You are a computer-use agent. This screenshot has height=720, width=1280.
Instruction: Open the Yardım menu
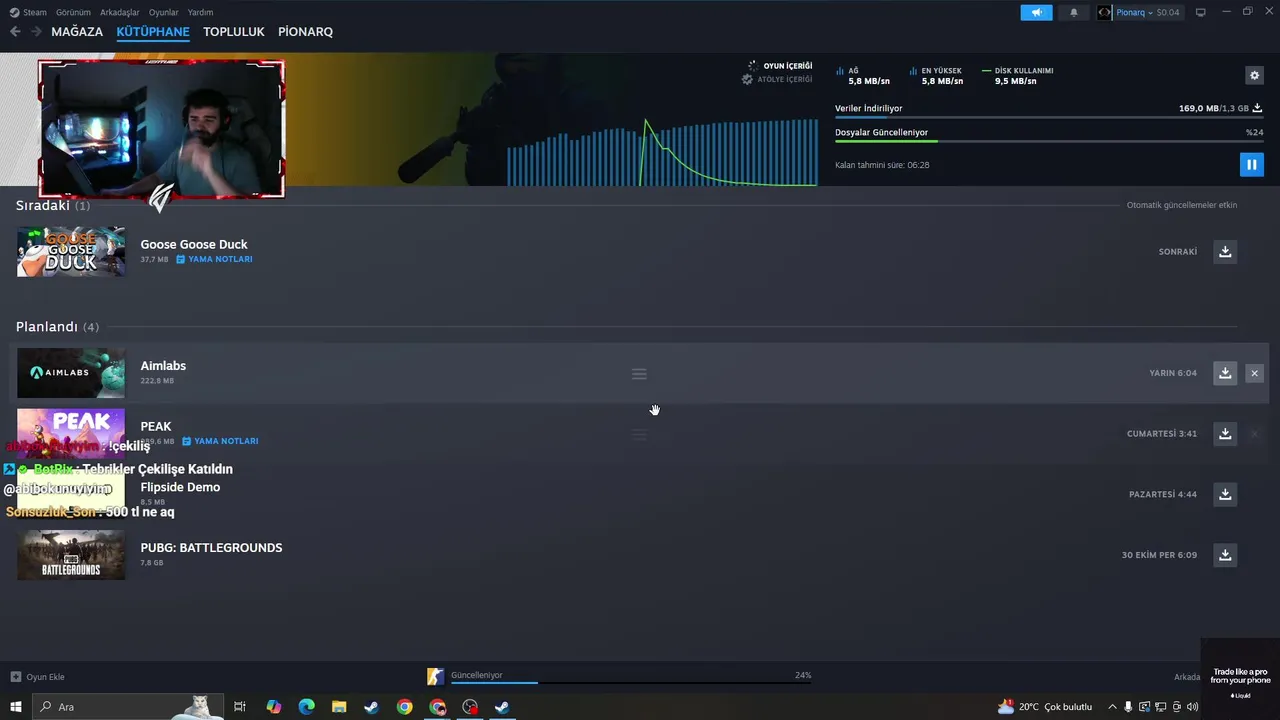(x=200, y=12)
